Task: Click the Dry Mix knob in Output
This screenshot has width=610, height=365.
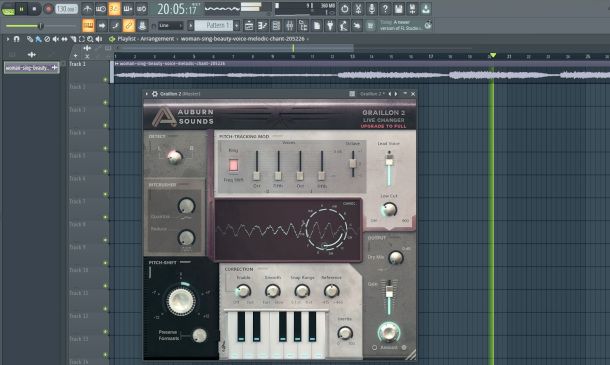Action: pos(396,258)
